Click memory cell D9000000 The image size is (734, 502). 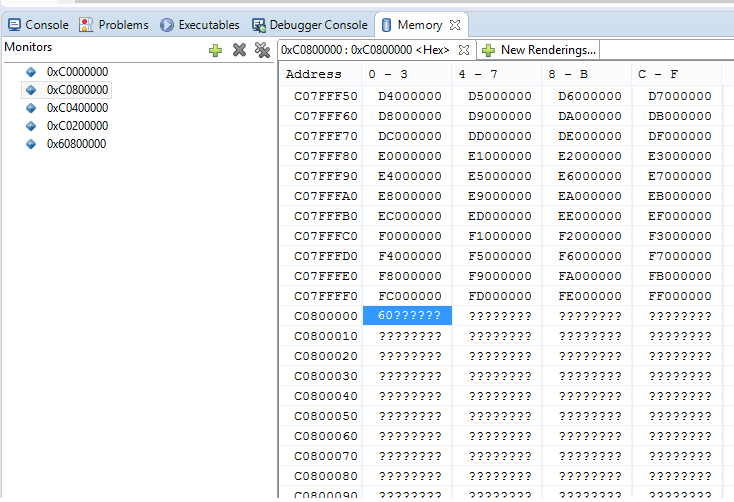(499, 116)
